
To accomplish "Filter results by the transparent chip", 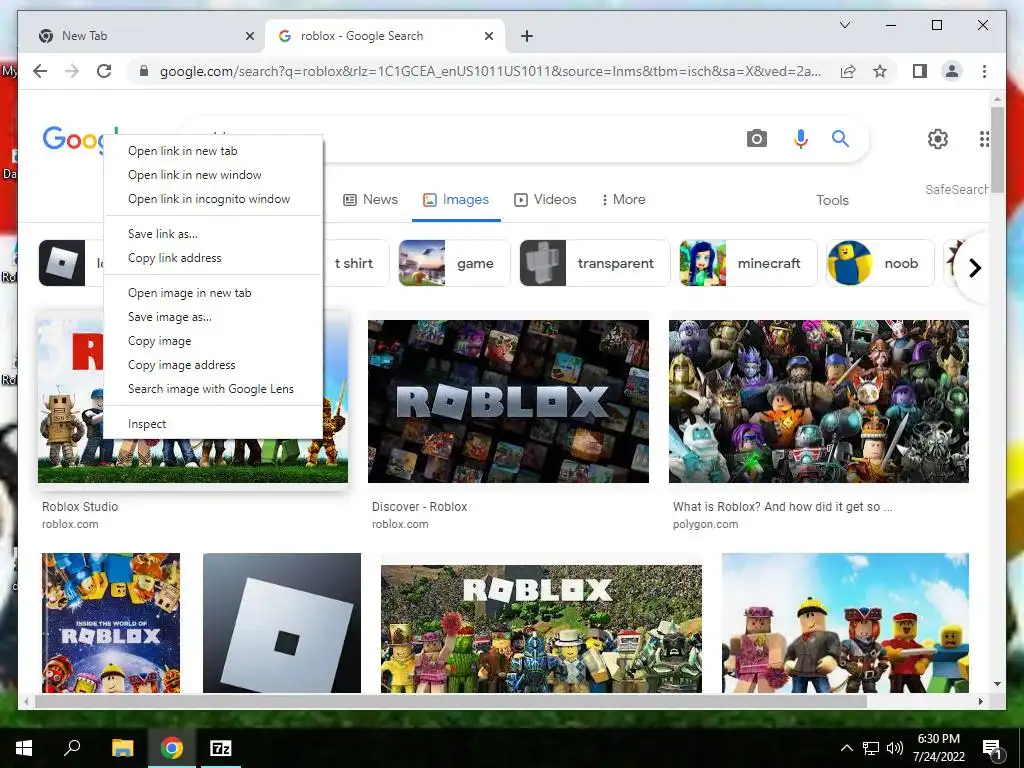I will tap(595, 263).
